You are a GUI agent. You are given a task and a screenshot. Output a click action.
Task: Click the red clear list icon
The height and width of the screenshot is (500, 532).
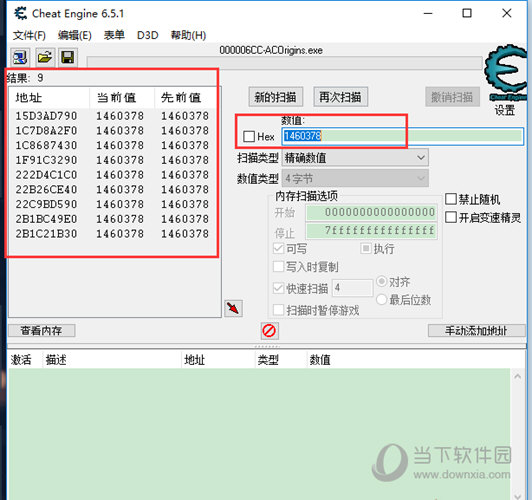coord(269,331)
